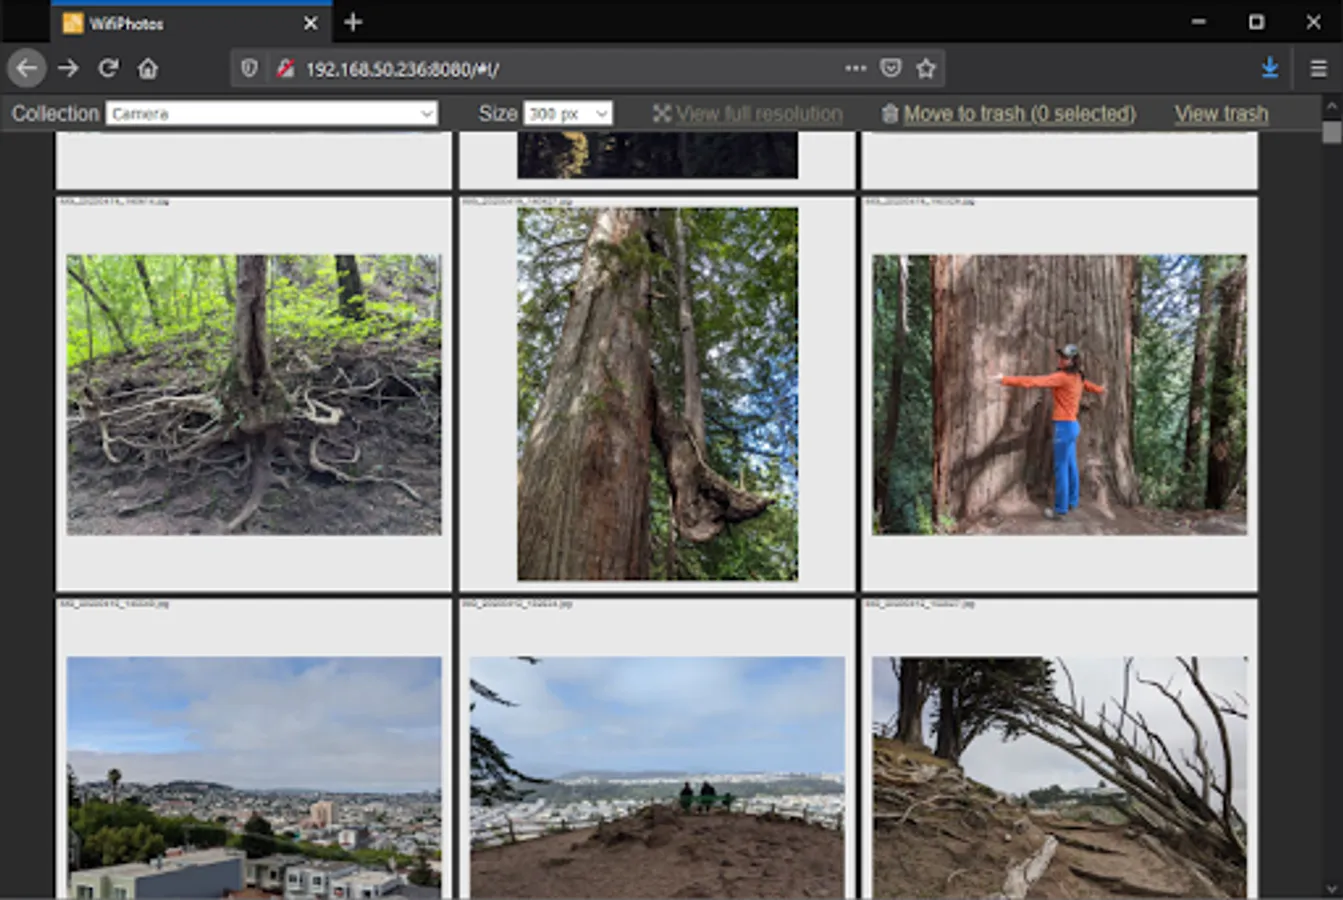Image resolution: width=1343 pixels, height=900 pixels.
Task: Click the vertical scrollbar thumb
Action: 1331,132
